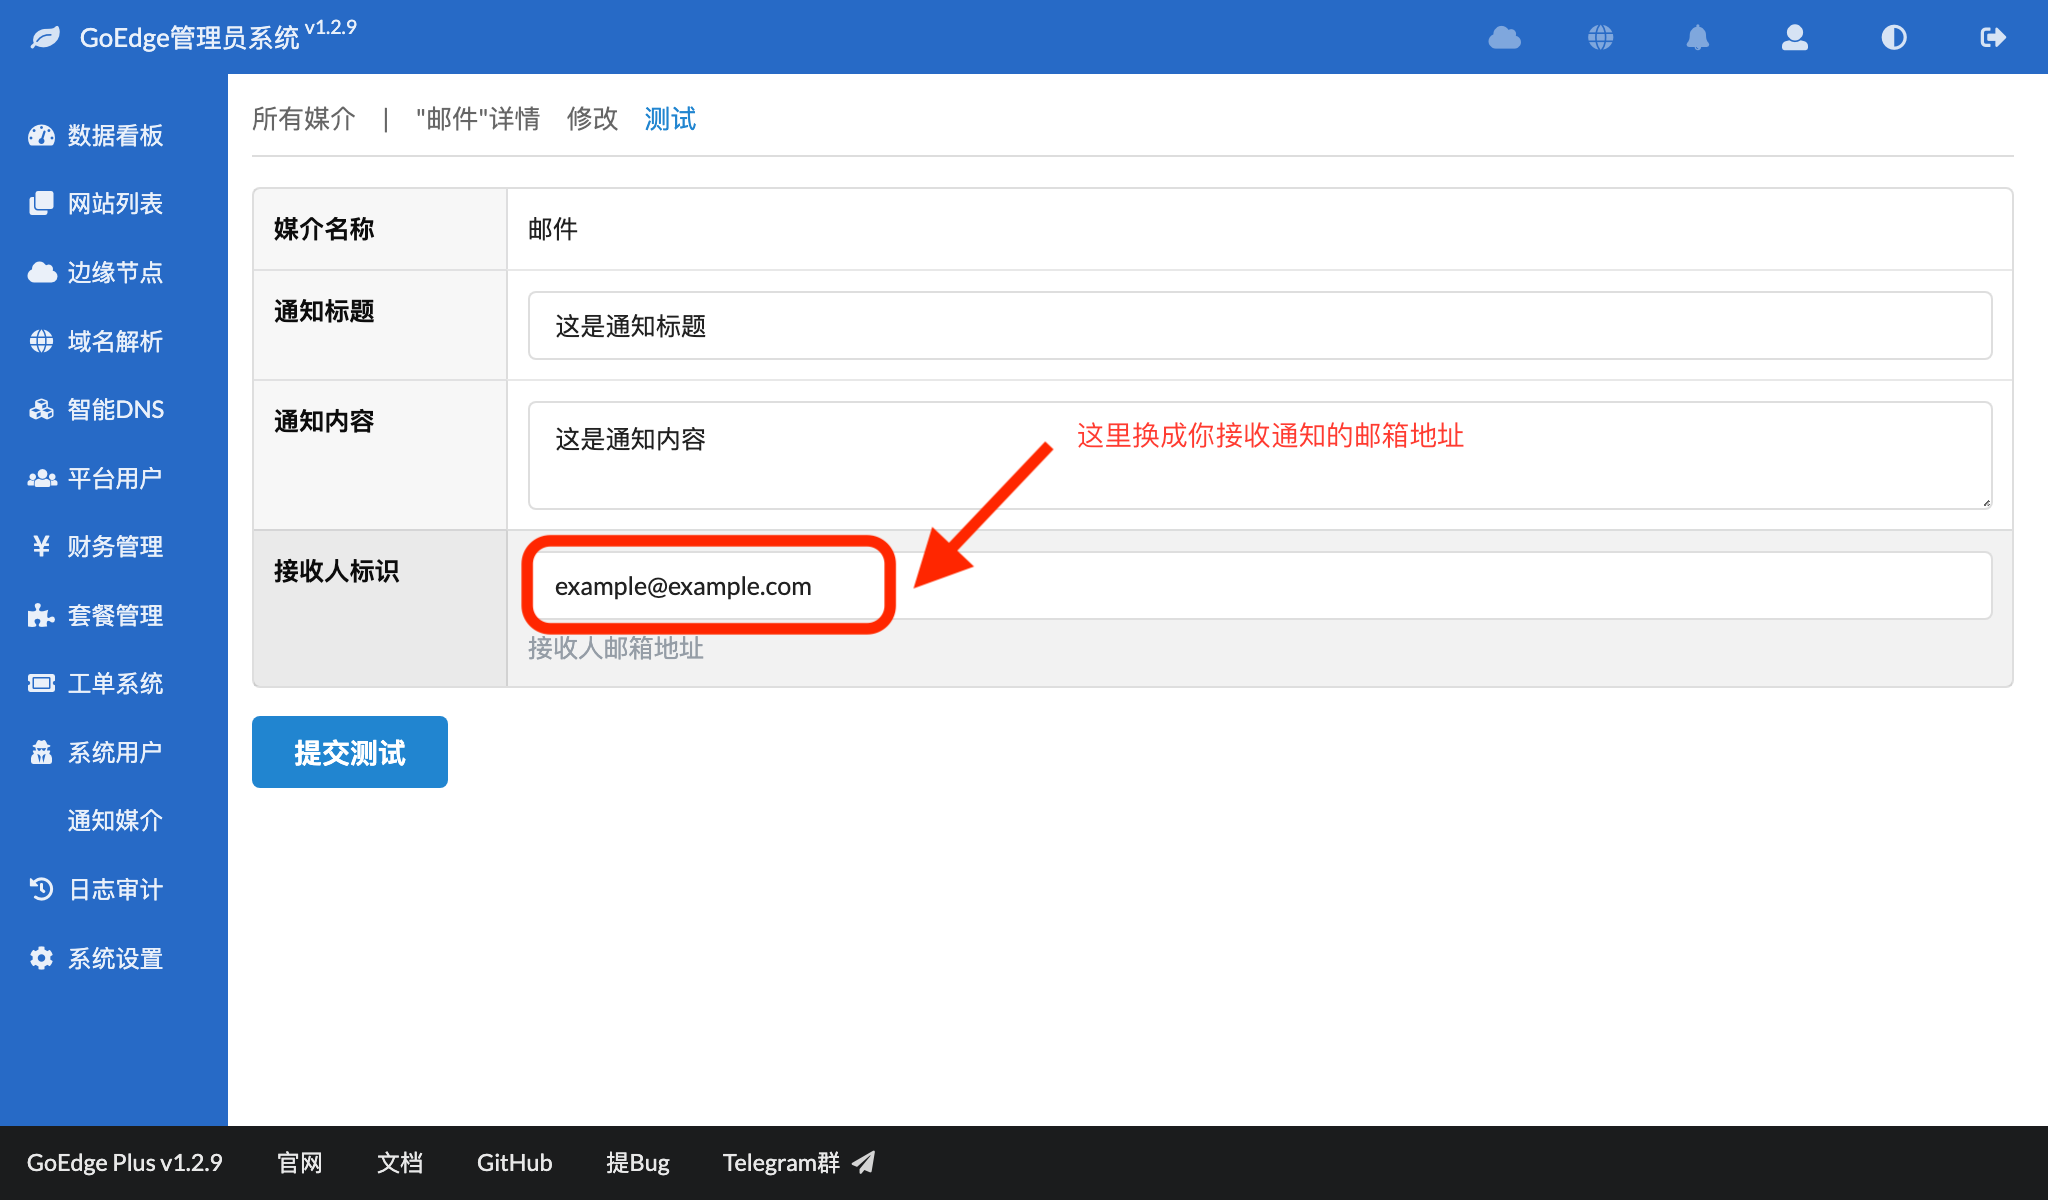Click the 智能DNS cubes icon
2048x1200 pixels.
point(41,409)
